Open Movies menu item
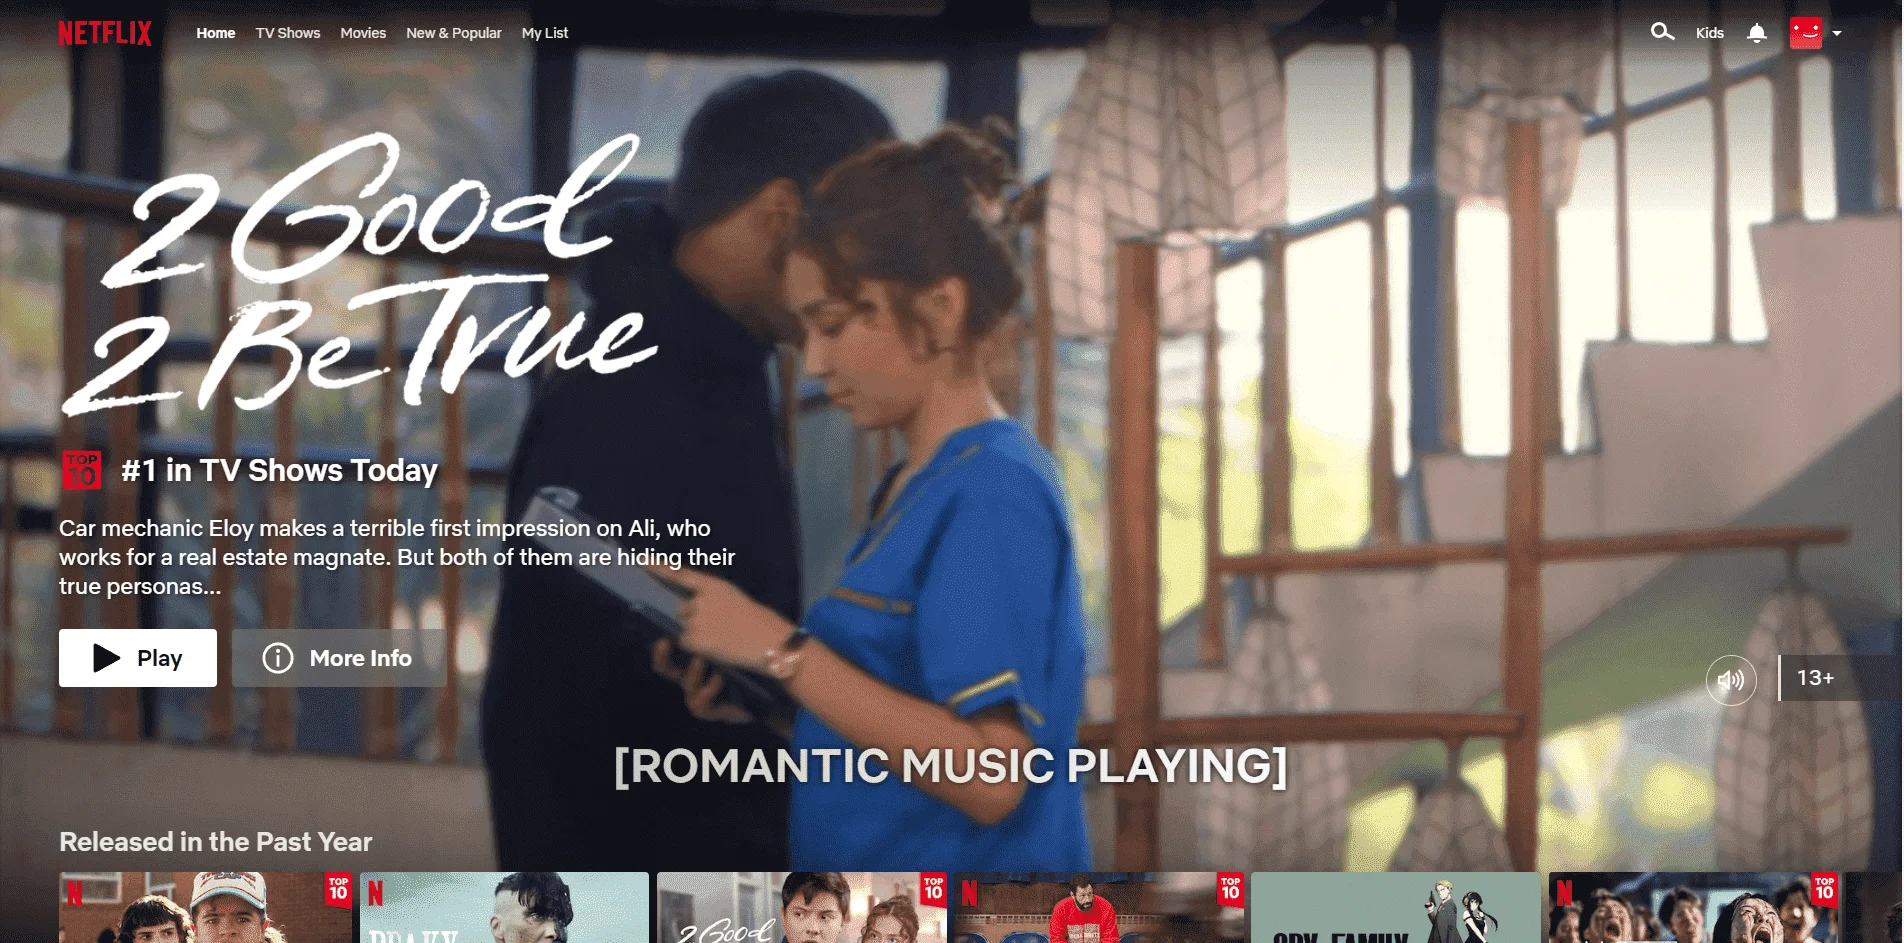 tap(363, 33)
